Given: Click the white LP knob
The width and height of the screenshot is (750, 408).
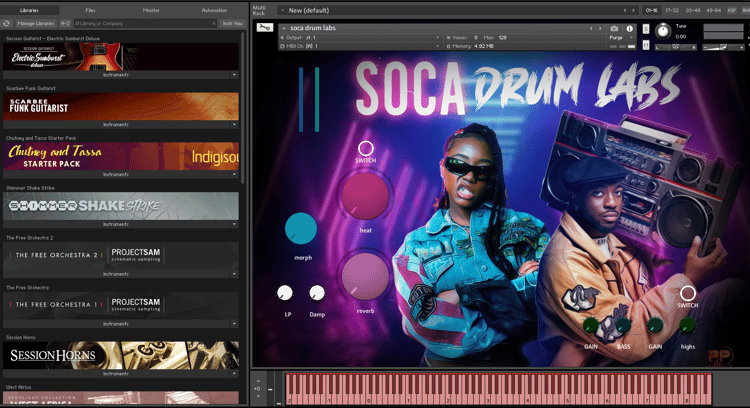Looking at the screenshot, I should tap(285, 293).
